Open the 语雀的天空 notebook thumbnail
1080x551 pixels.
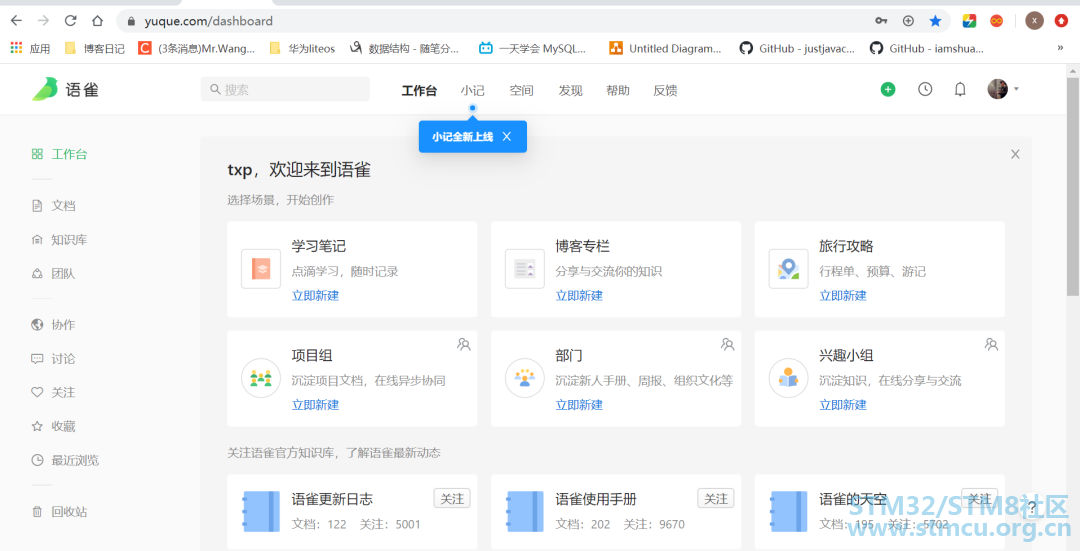[x=789, y=512]
